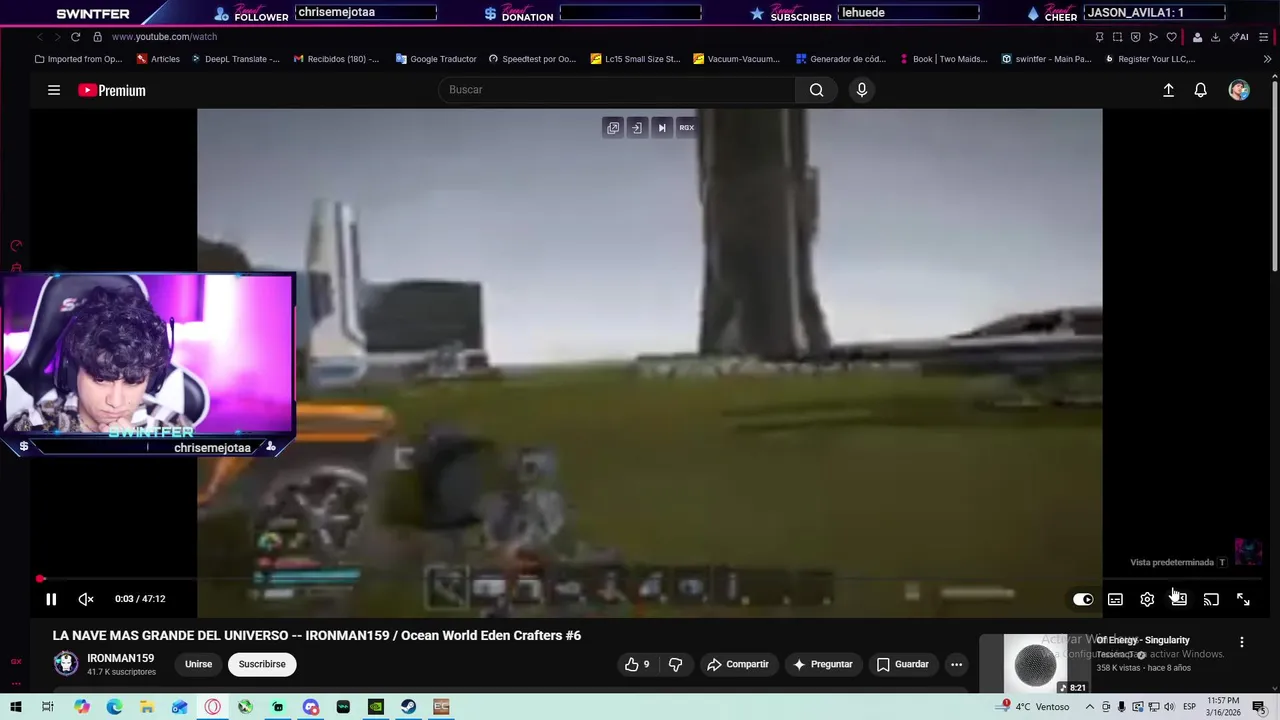This screenshot has width=1280, height=720.
Task: Click the Preguntar button
Action: coord(823,664)
